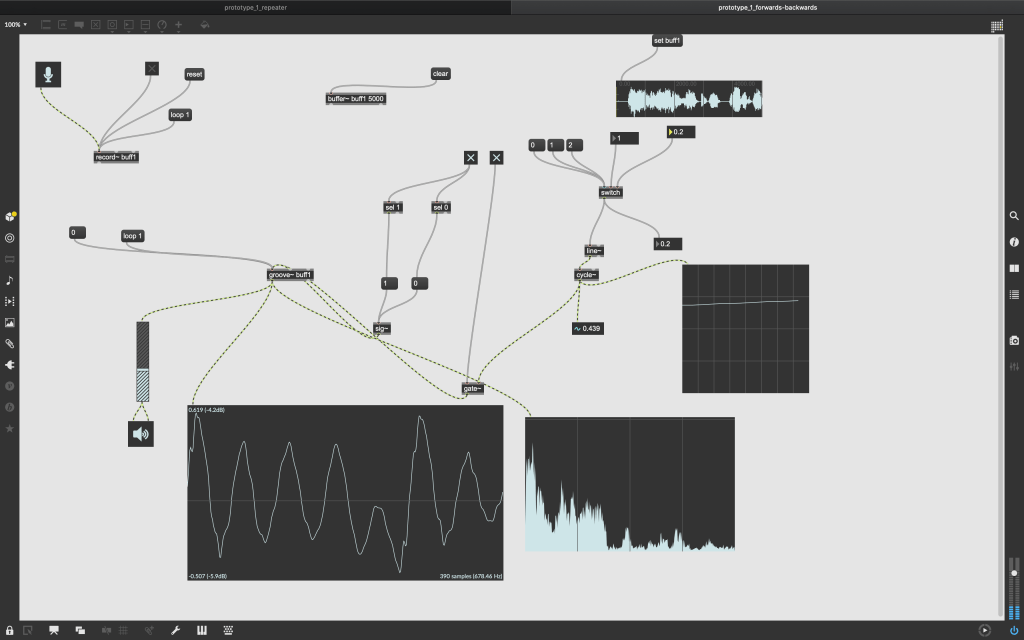Open the Images browser in left sidebar
The height and width of the screenshot is (640, 1024).
10,322
